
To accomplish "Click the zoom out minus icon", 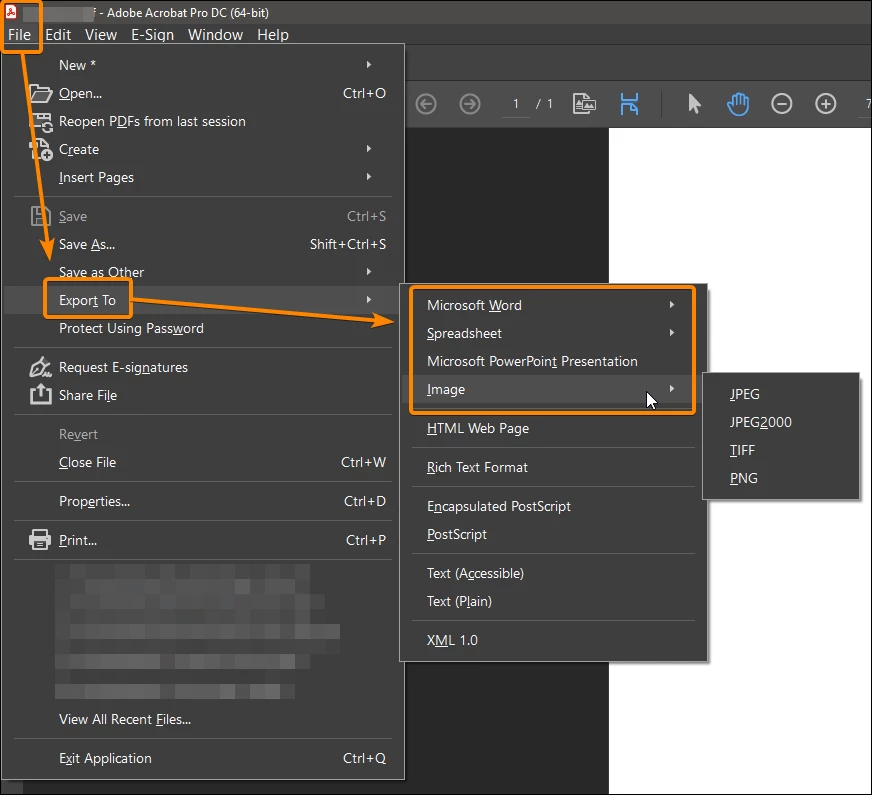I will (781, 104).
